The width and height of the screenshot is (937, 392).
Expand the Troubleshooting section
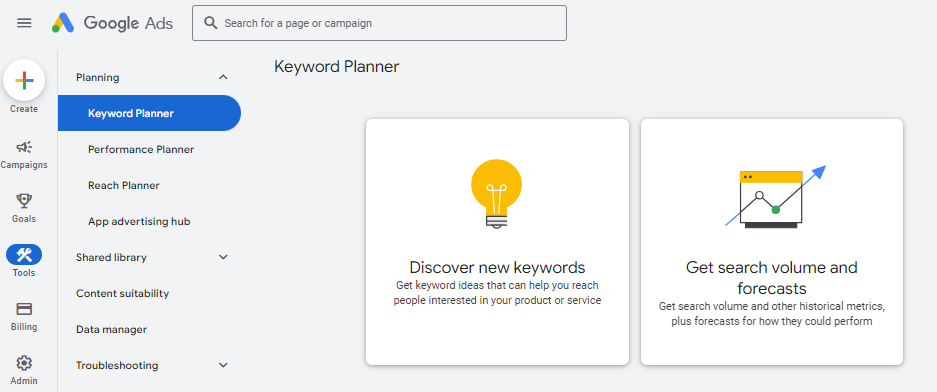click(223, 365)
